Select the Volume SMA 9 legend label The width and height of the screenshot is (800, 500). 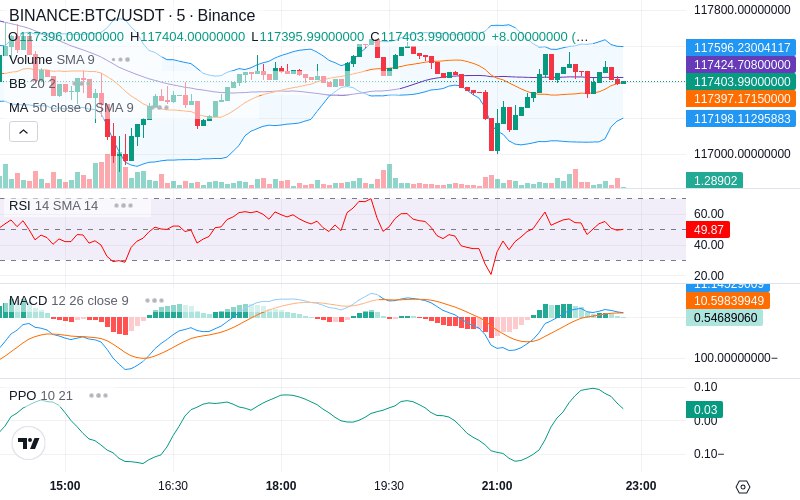[52, 60]
